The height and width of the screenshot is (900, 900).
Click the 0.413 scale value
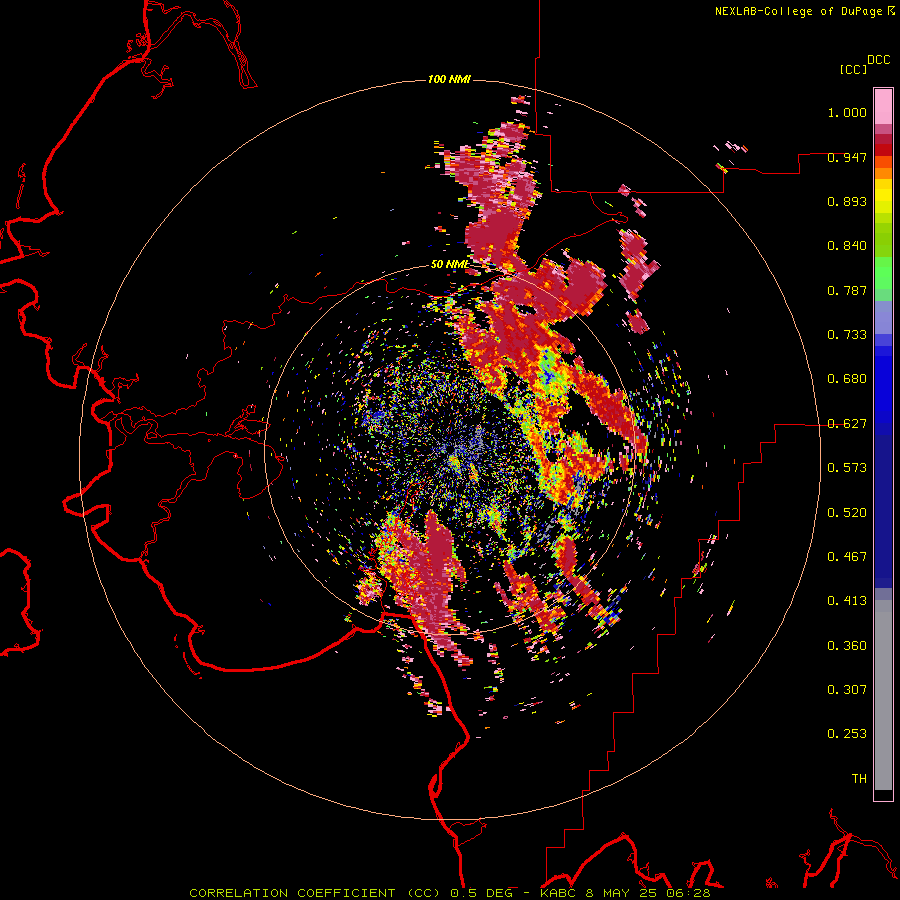847,601
